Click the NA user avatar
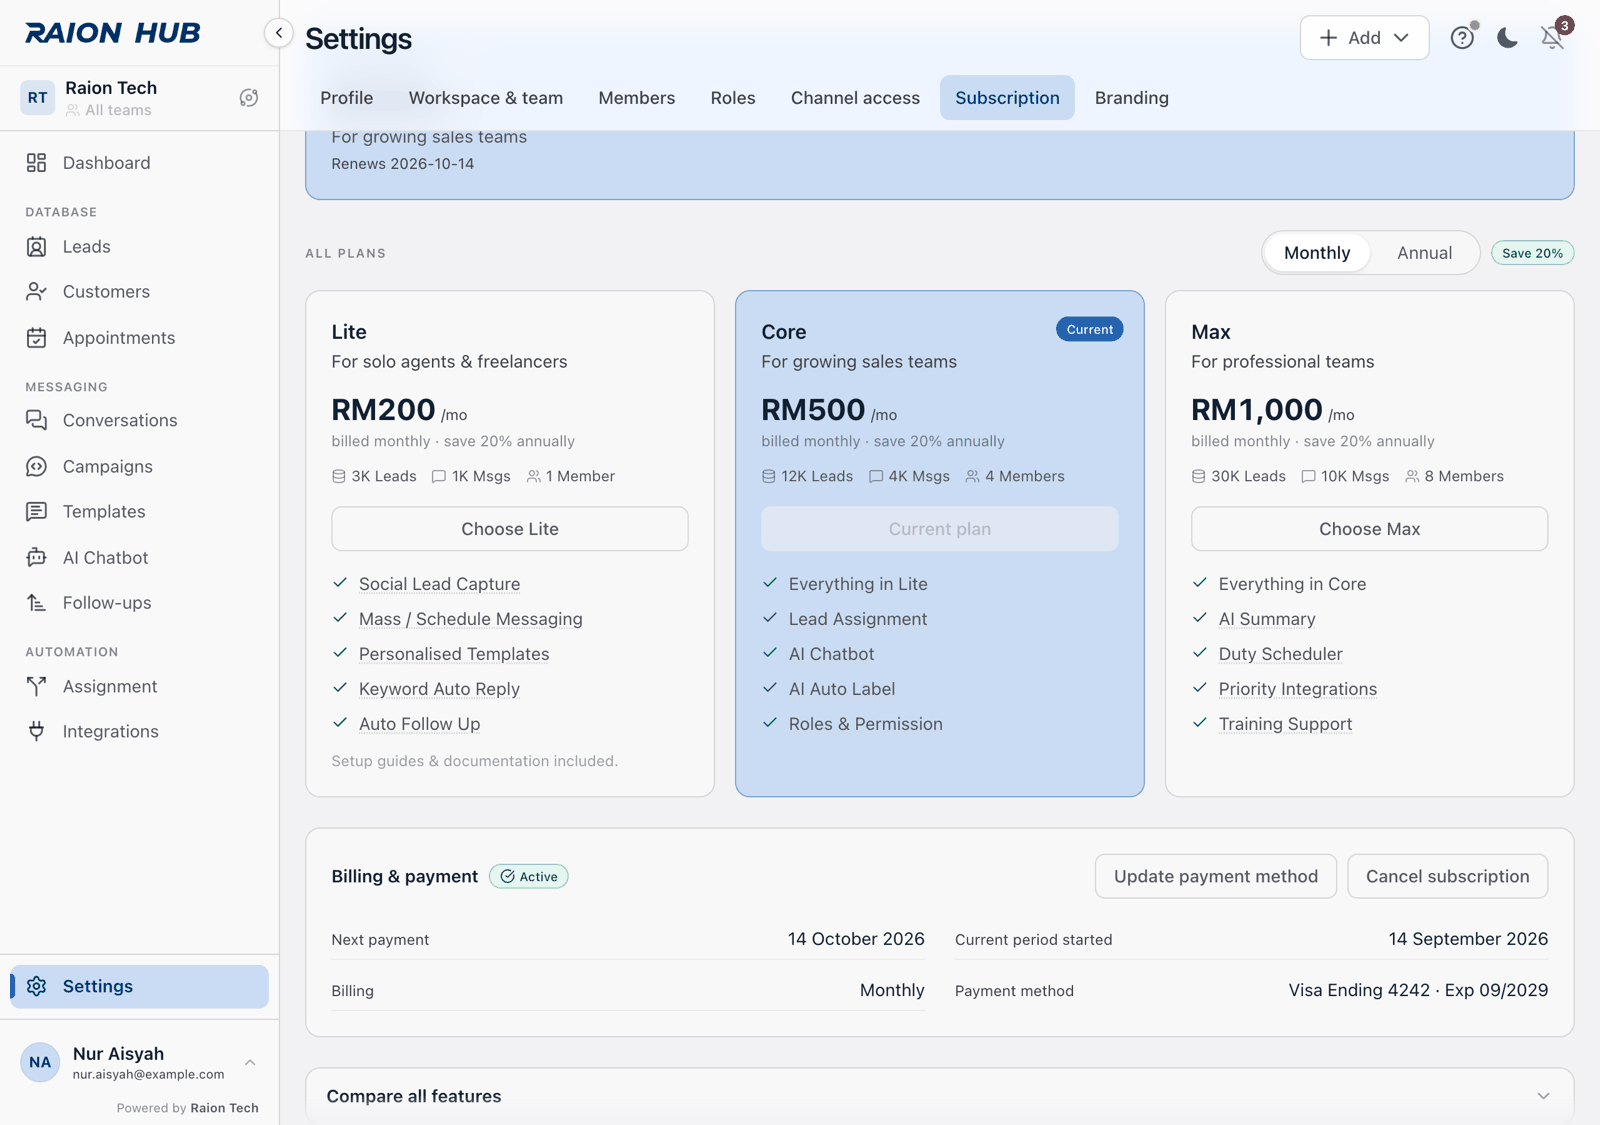This screenshot has width=1600, height=1125. tap(40, 1062)
